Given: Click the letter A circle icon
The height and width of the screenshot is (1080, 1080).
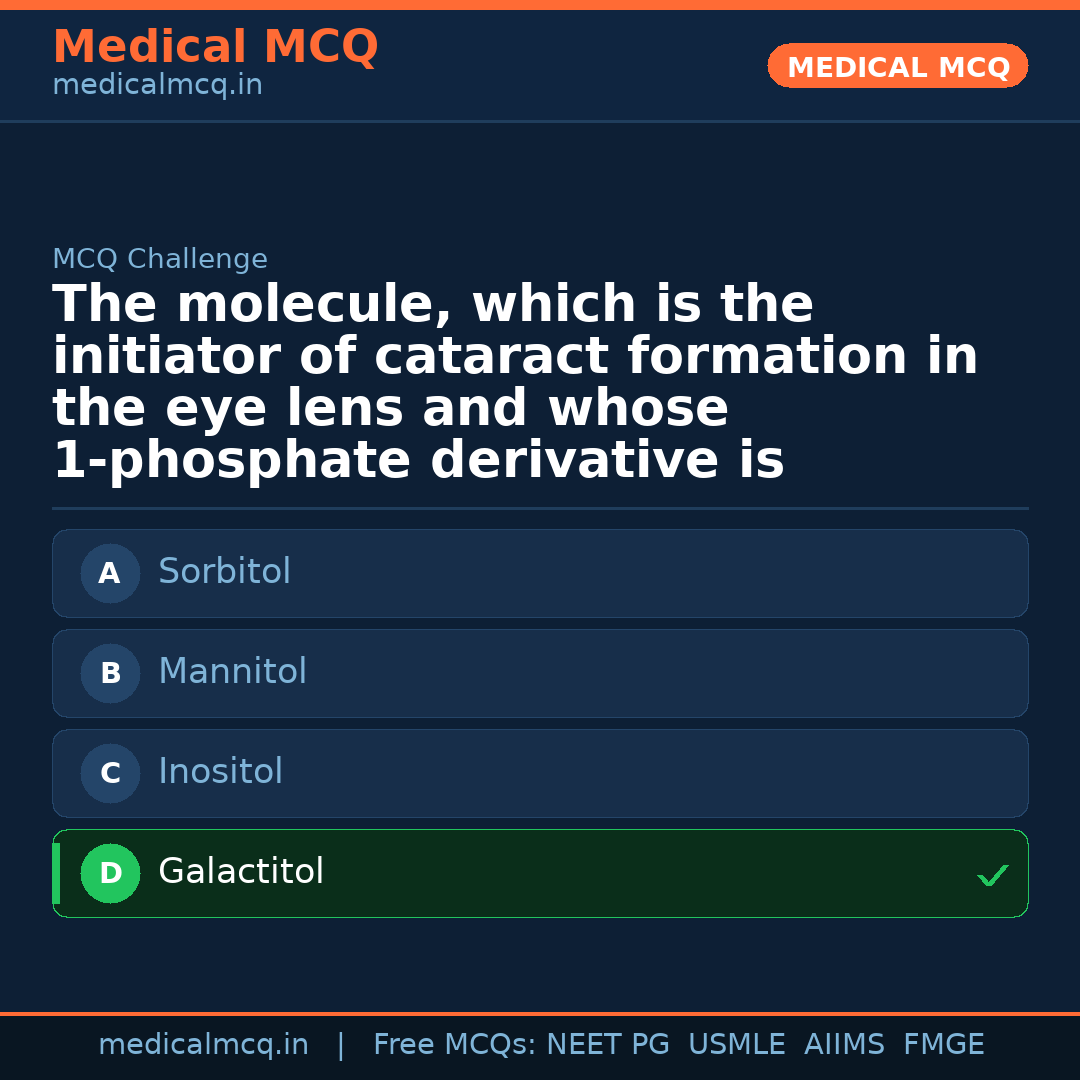Looking at the screenshot, I should (110, 573).
